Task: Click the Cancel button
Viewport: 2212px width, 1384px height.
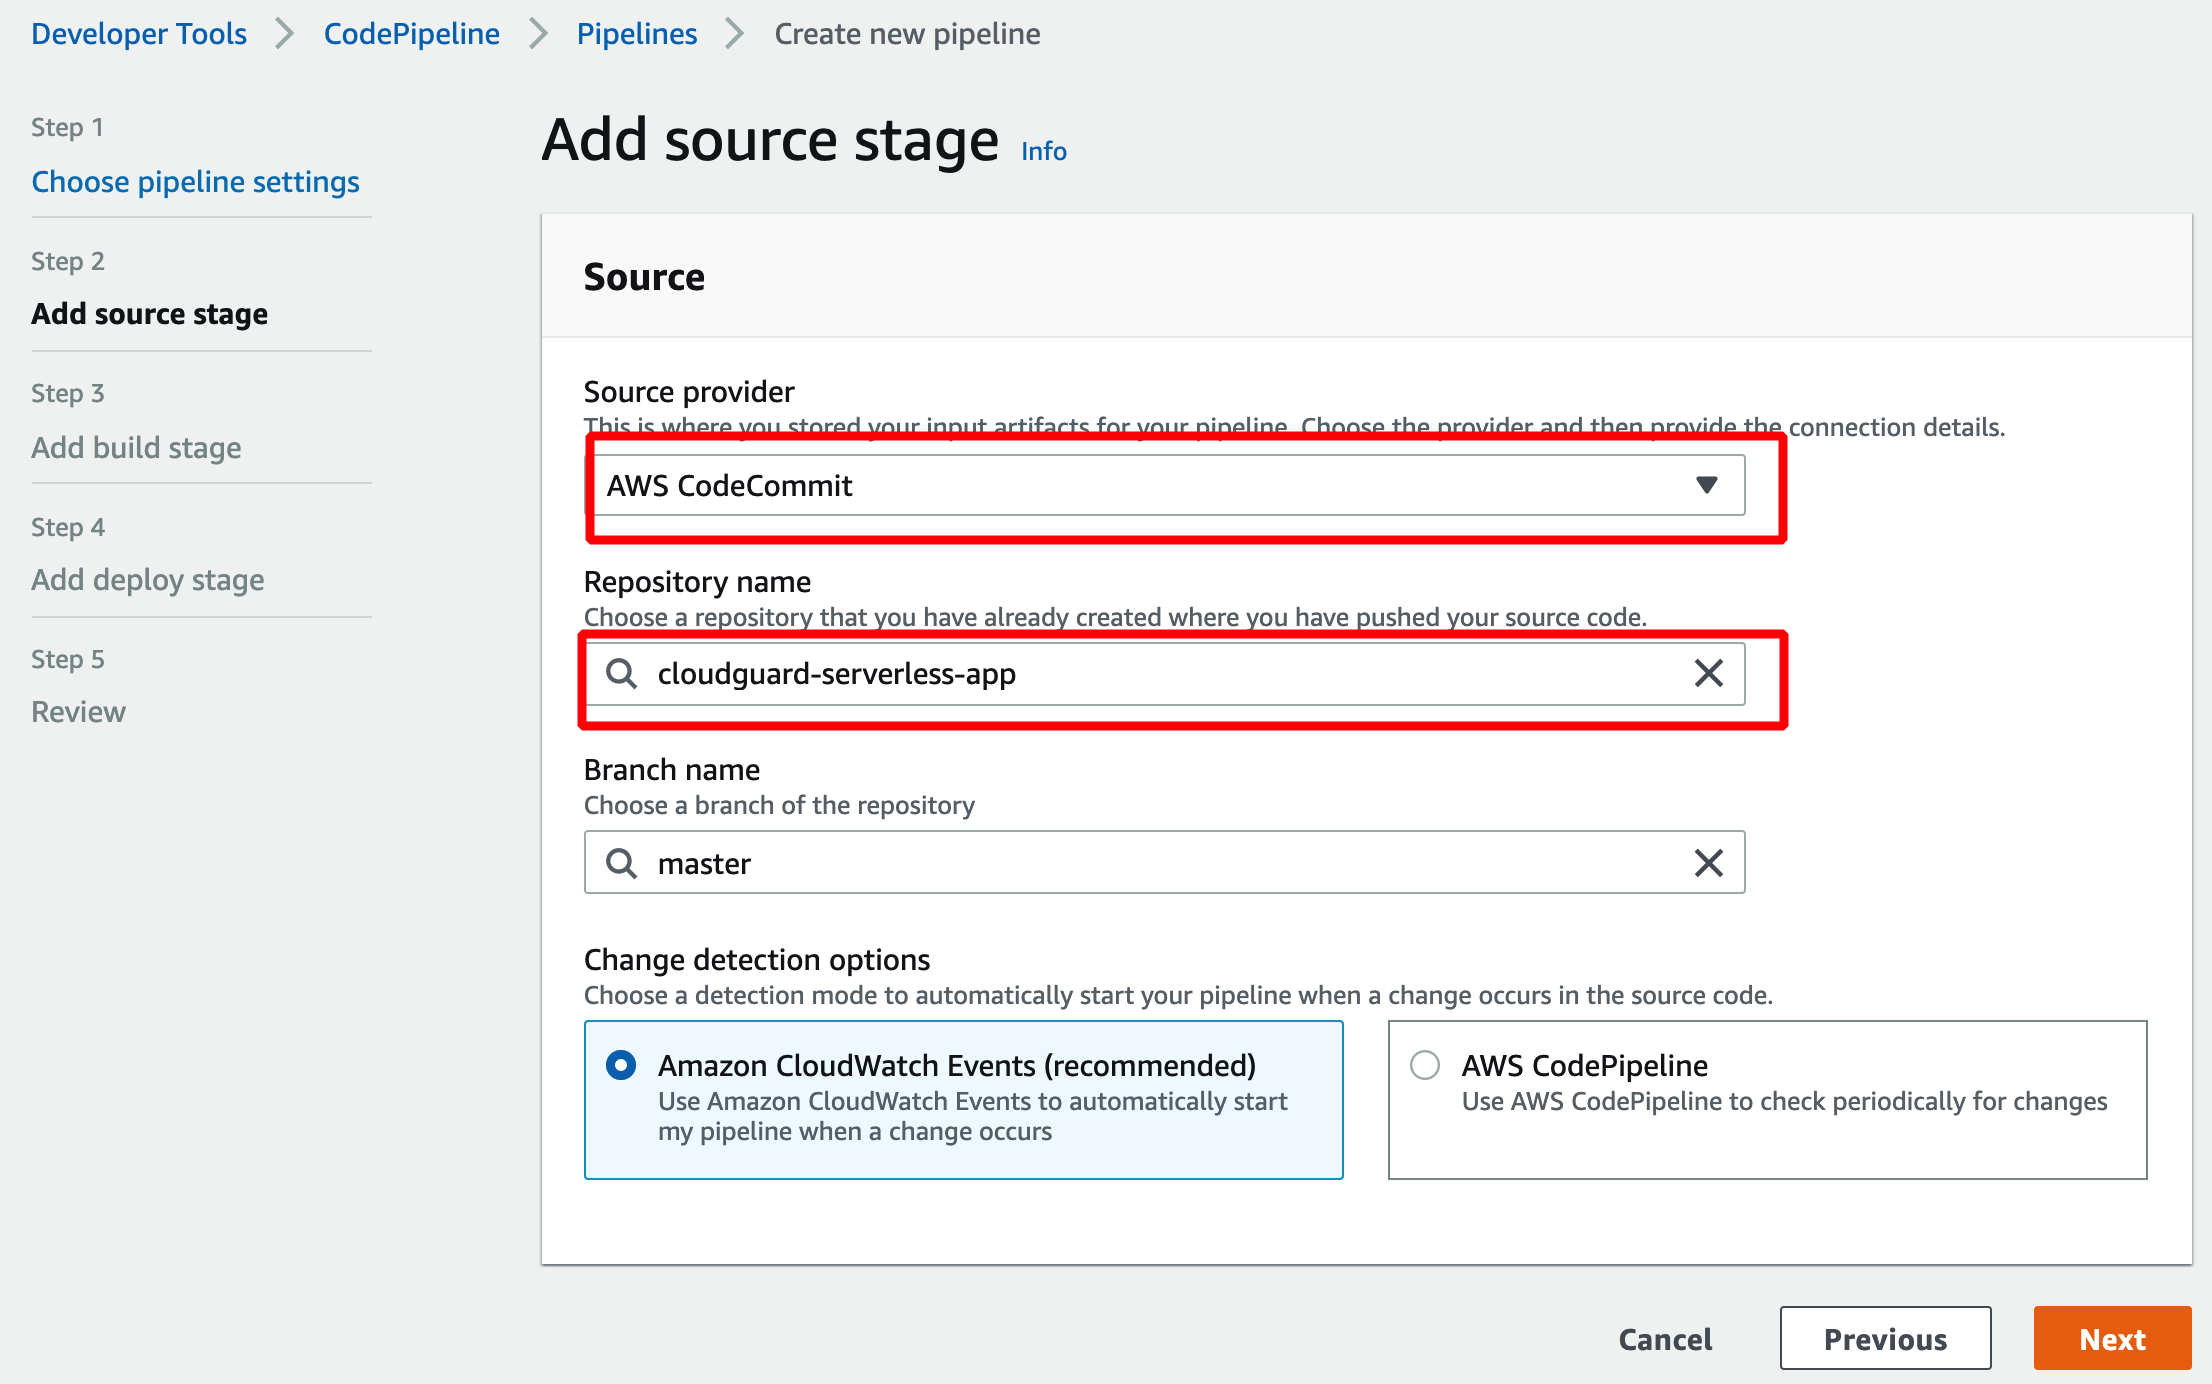Action: pyautogui.click(x=1665, y=1338)
